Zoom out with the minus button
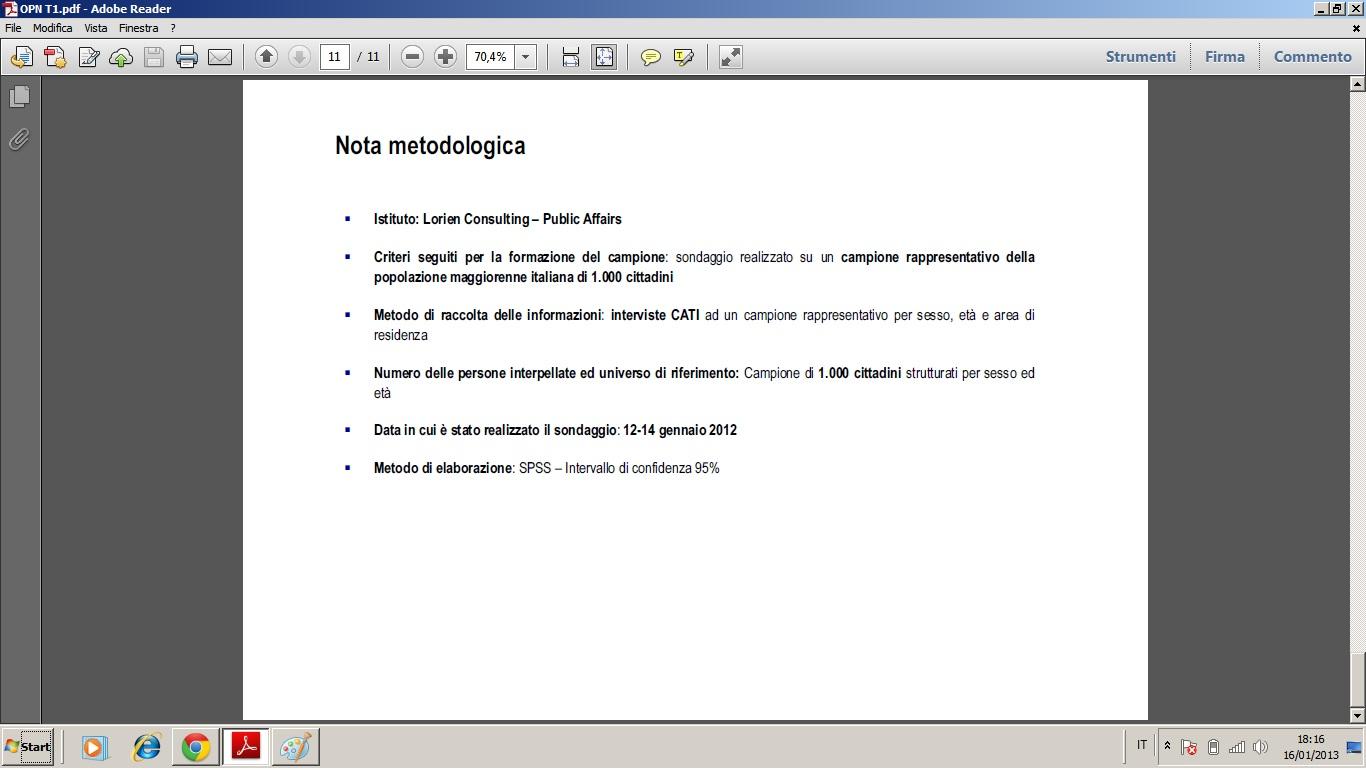1366x770 pixels. coord(412,57)
